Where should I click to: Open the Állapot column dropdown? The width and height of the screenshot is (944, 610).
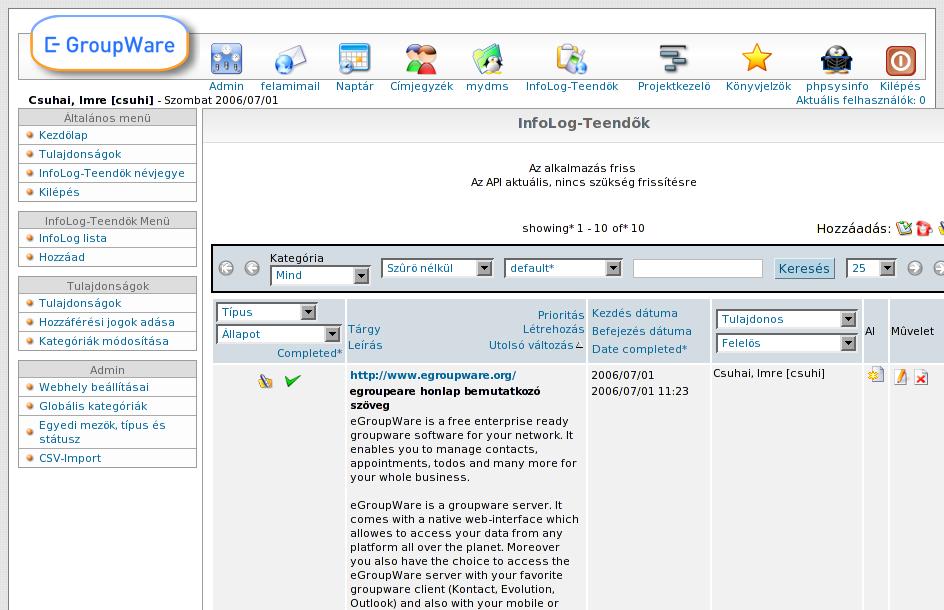pos(278,334)
